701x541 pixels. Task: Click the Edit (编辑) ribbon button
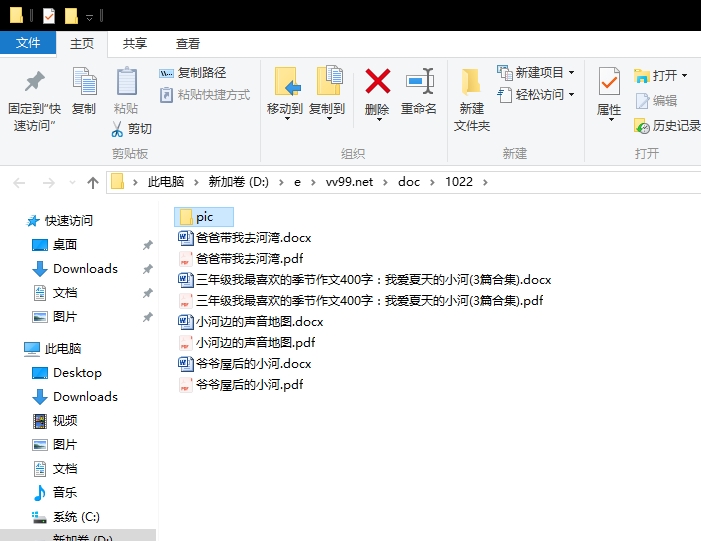[656, 101]
